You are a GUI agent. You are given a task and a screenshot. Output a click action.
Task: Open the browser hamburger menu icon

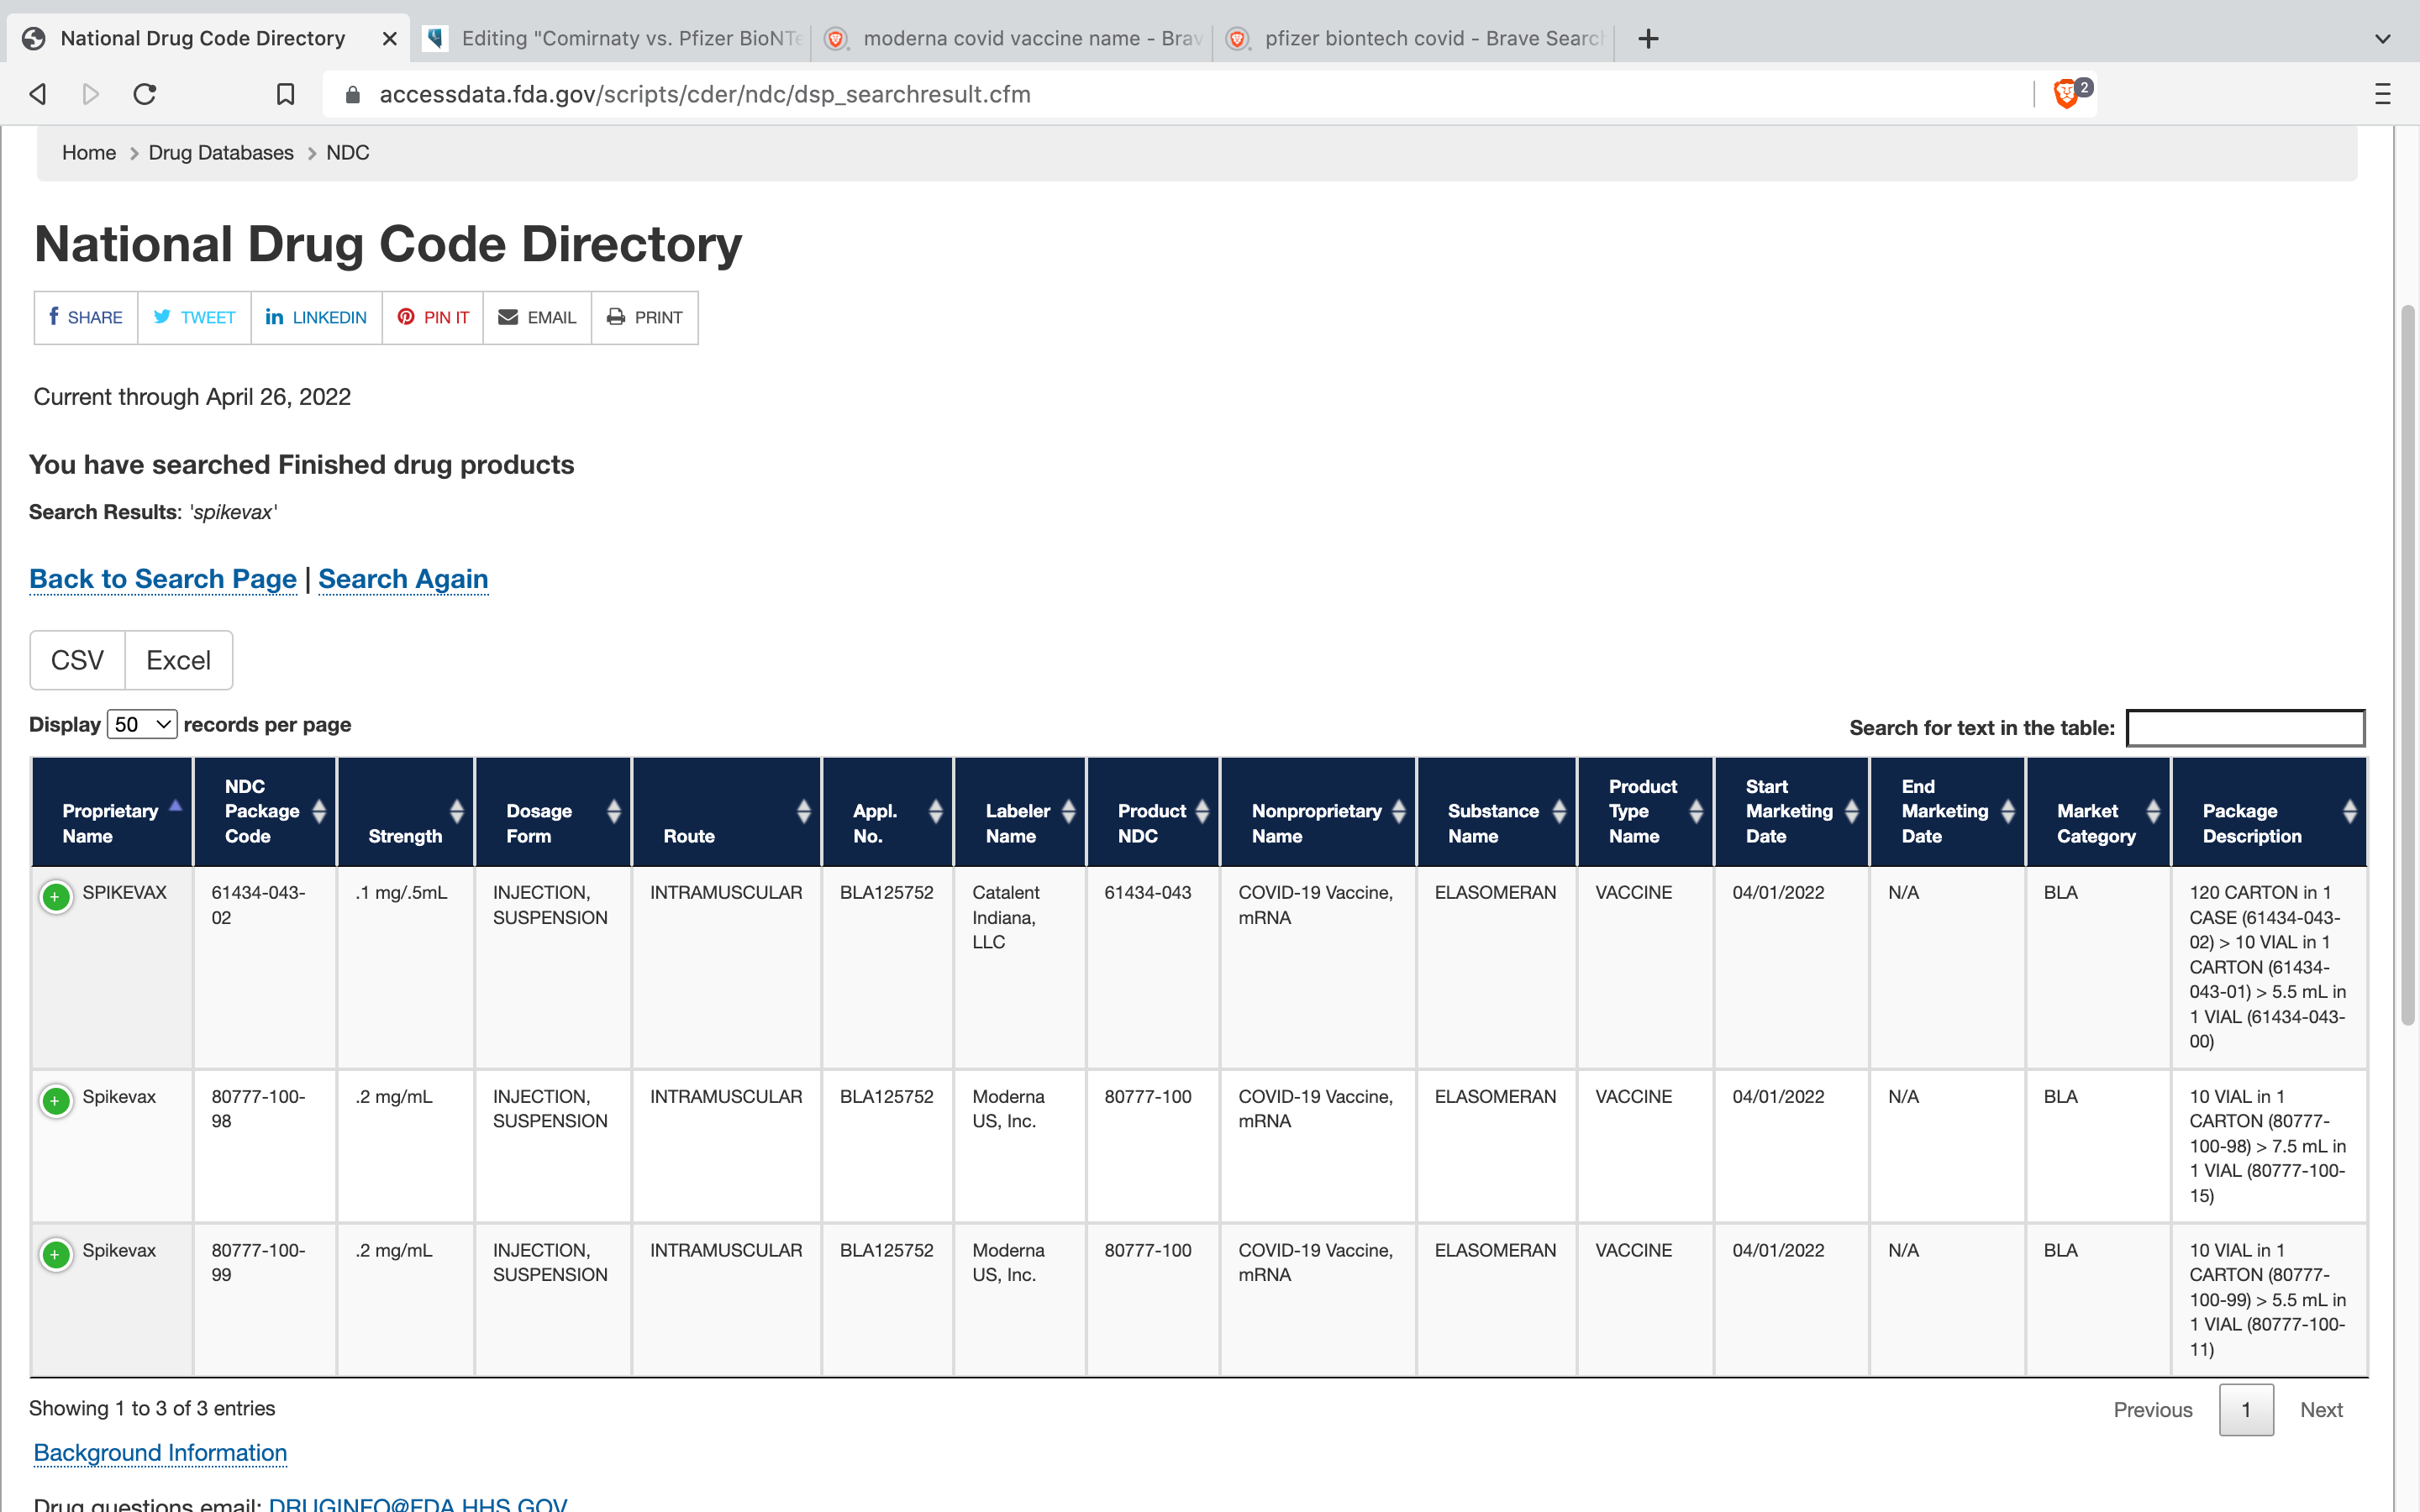[x=2382, y=94]
